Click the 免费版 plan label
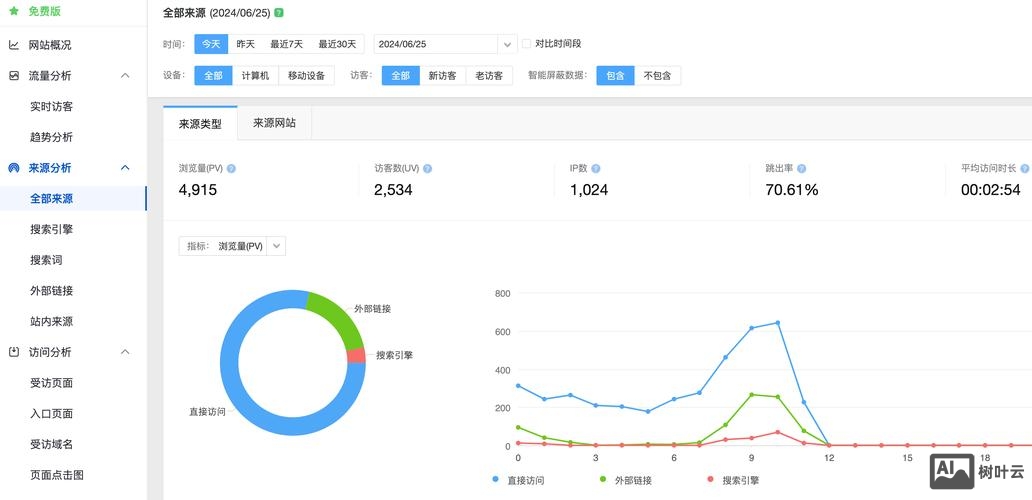The width and height of the screenshot is (1032, 500). [x=45, y=11]
